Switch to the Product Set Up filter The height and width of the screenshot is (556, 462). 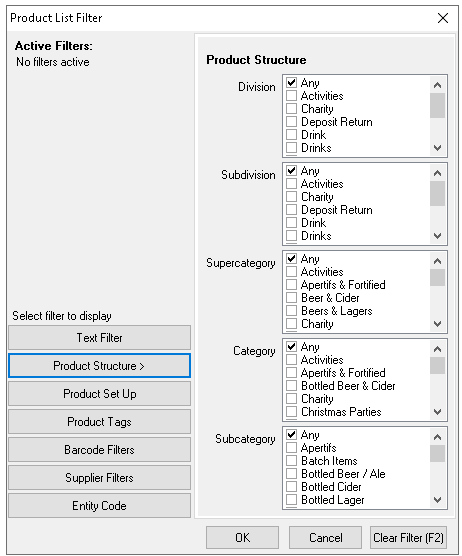click(x=99, y=394)
